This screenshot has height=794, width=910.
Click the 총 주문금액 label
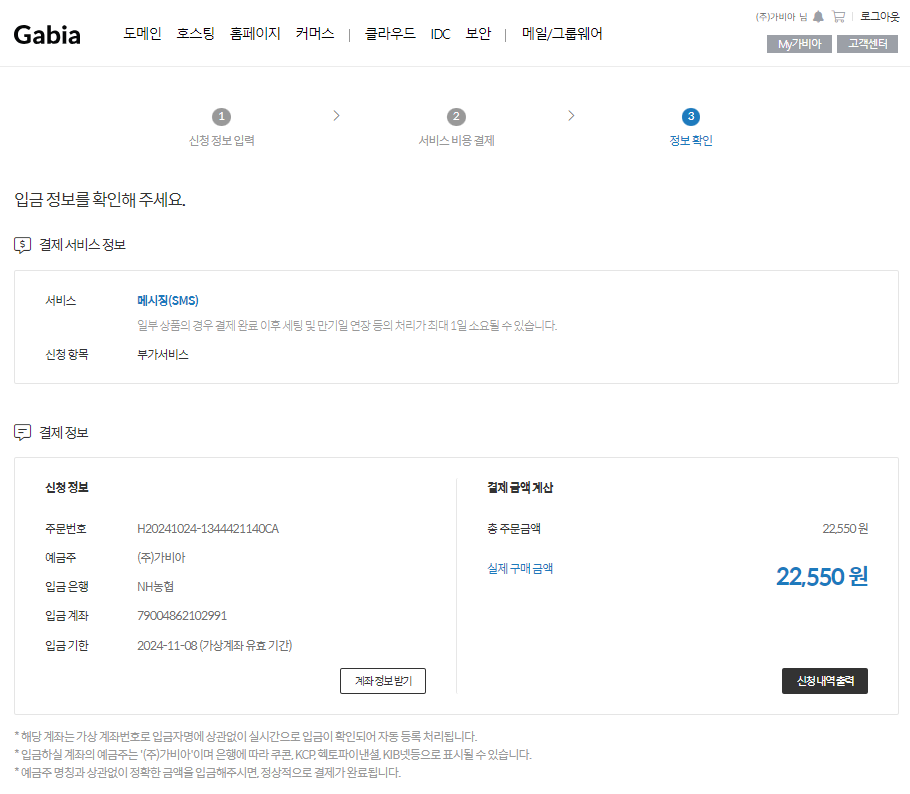[x=514, y=529]
